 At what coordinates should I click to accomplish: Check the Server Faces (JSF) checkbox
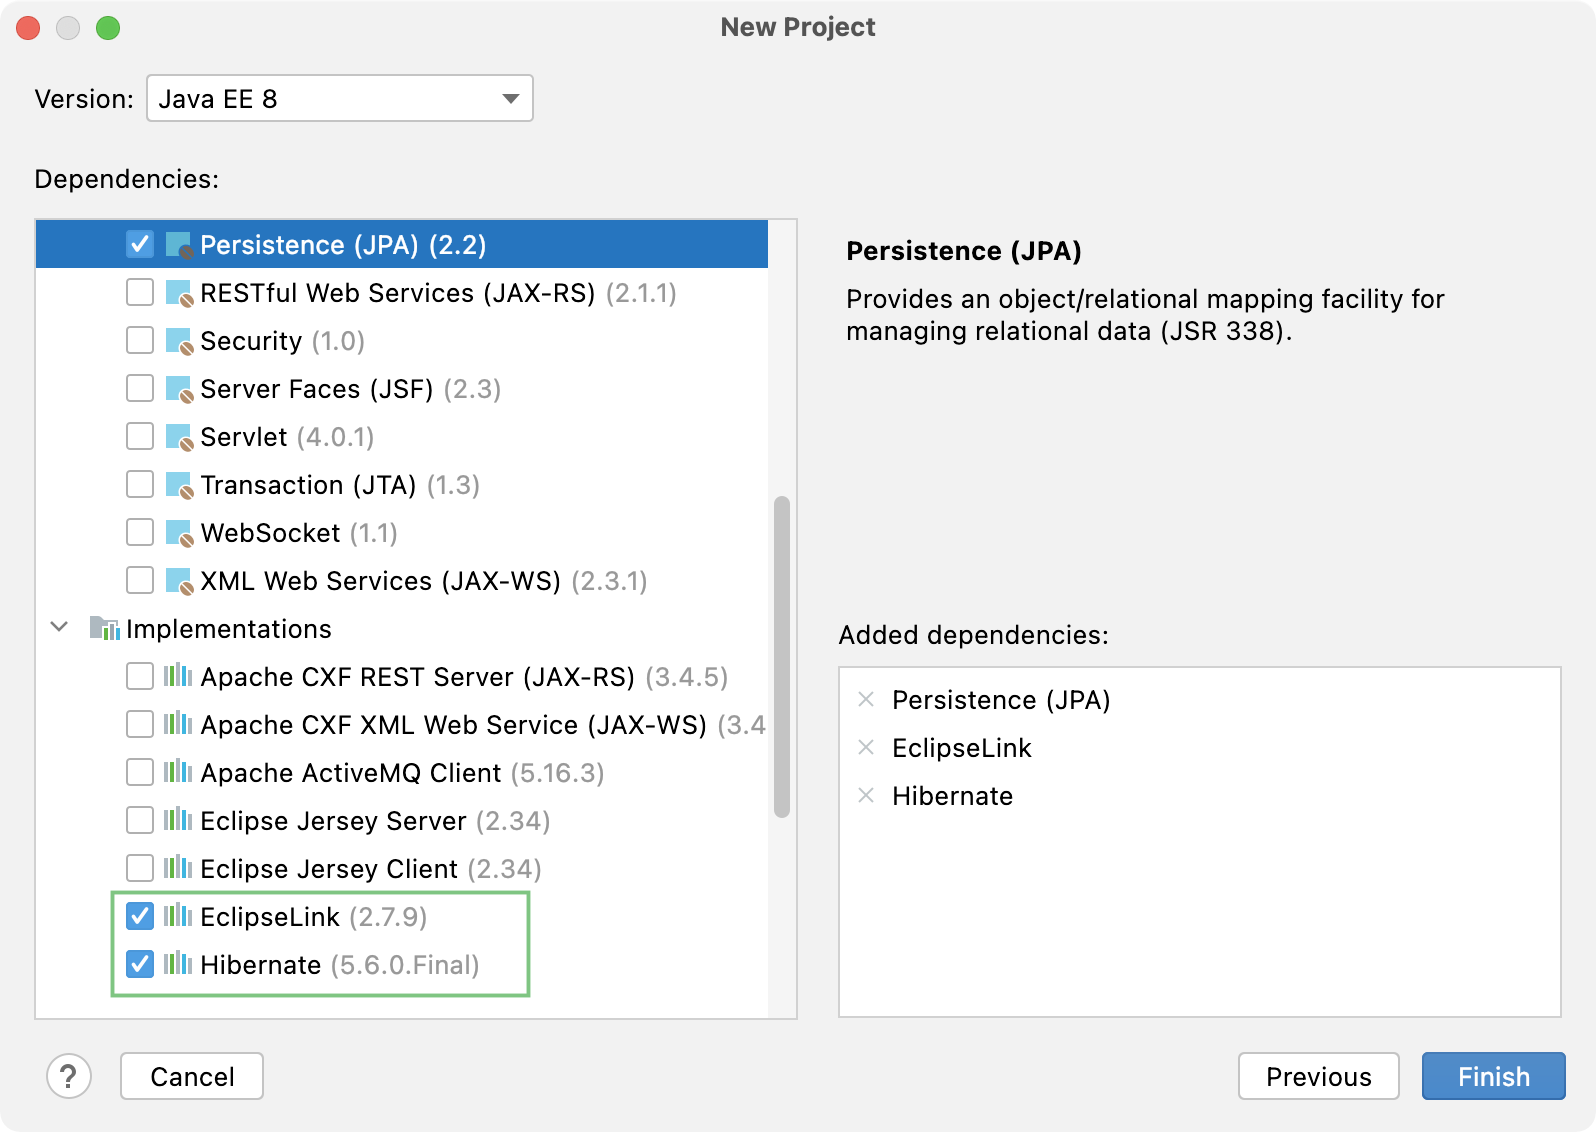point(140,389)
